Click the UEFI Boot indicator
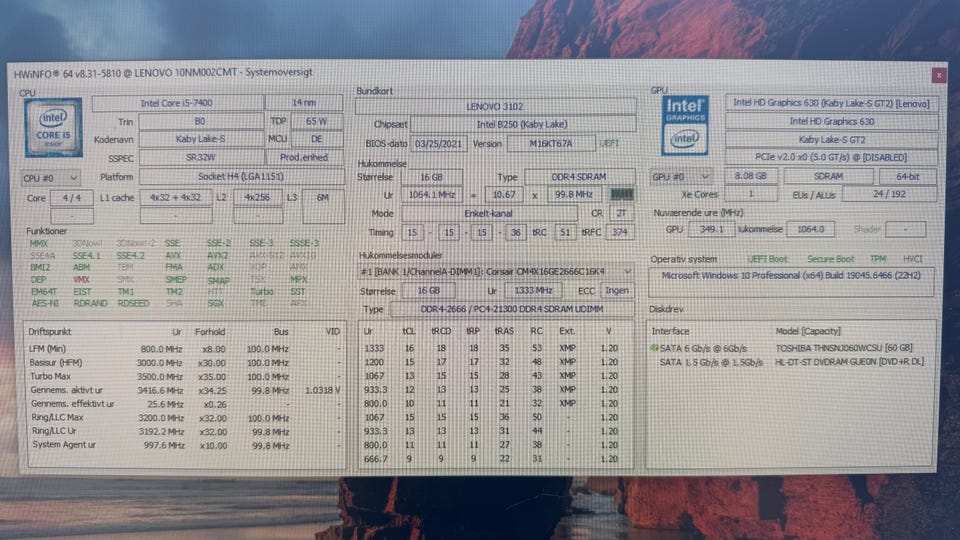The image size is (960, 540). tap(767, 259)
